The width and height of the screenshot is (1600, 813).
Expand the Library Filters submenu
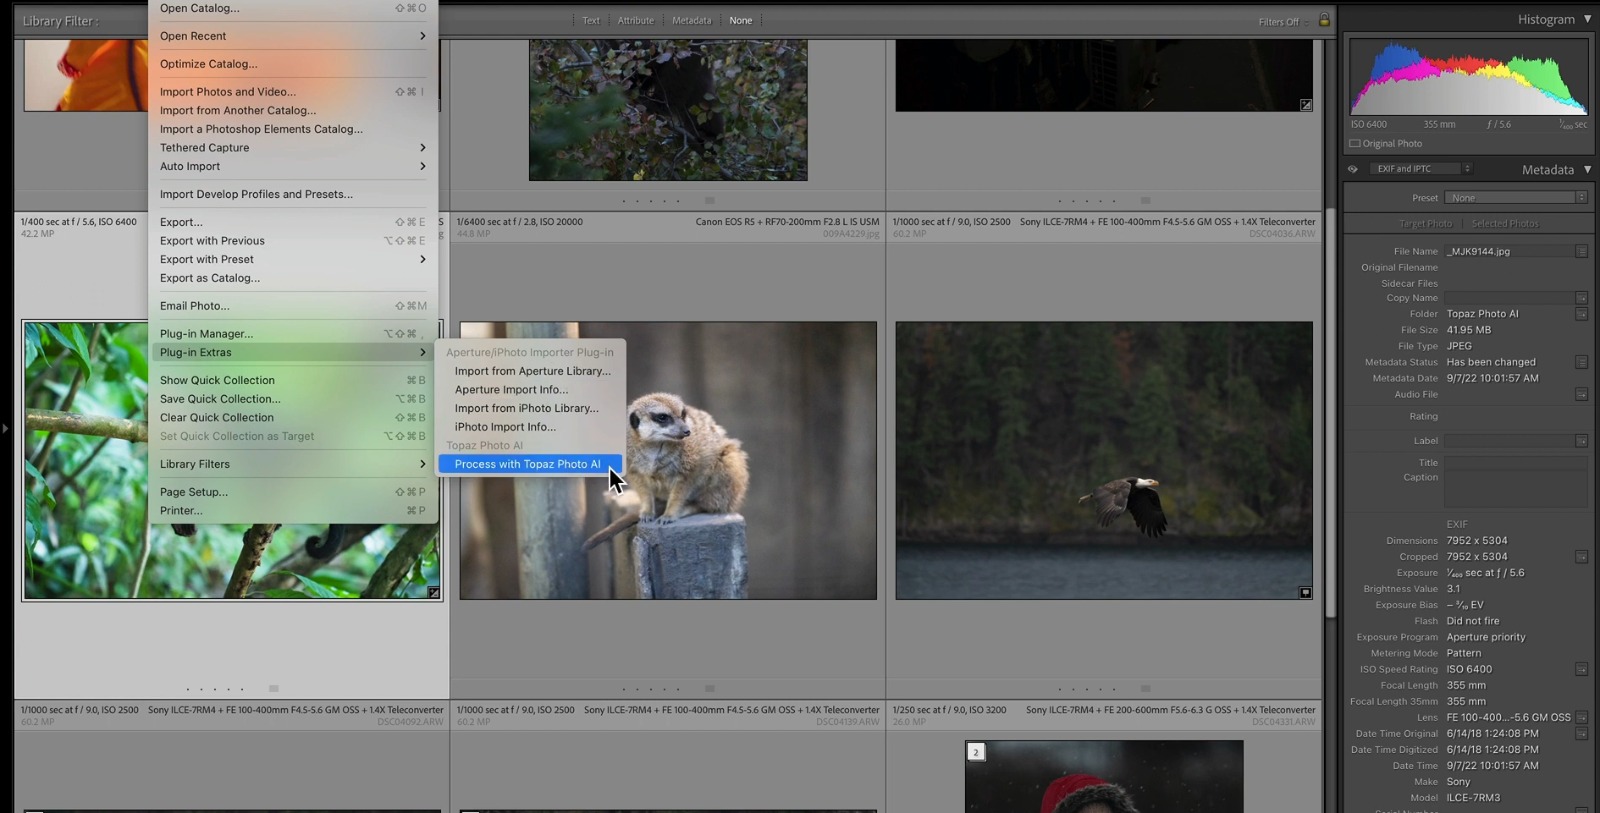(292, 464)
